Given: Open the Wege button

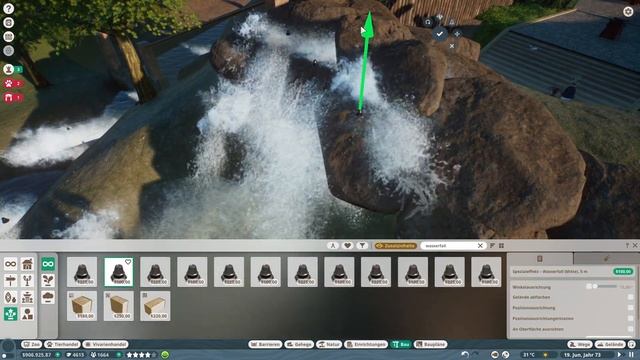Looking at the screenshot, I should [x=580, y=344].
